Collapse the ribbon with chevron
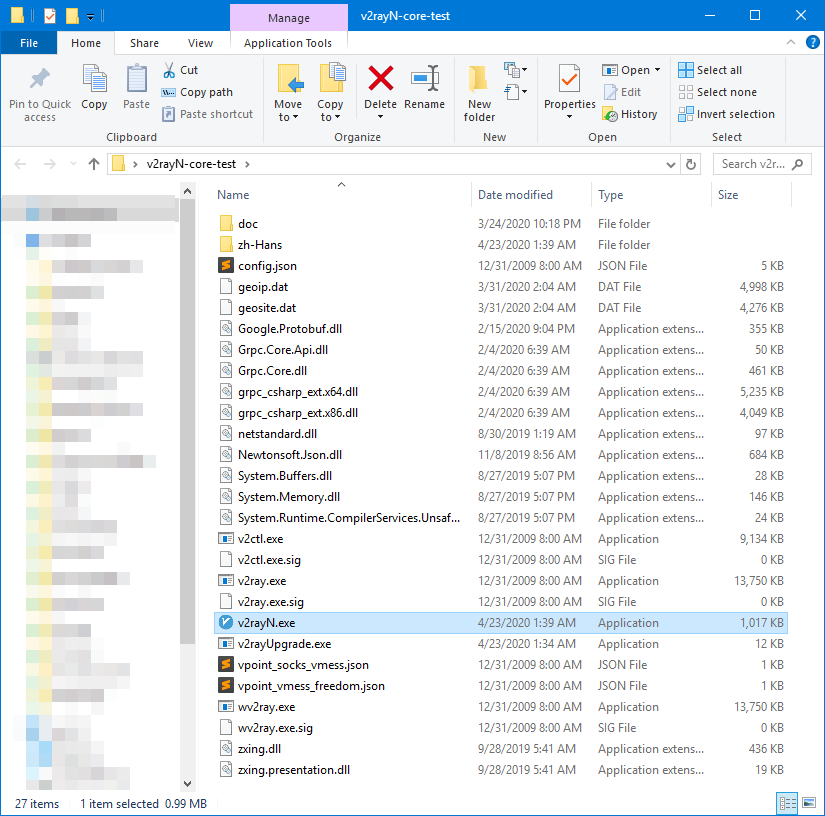 [x=790, y=42]
